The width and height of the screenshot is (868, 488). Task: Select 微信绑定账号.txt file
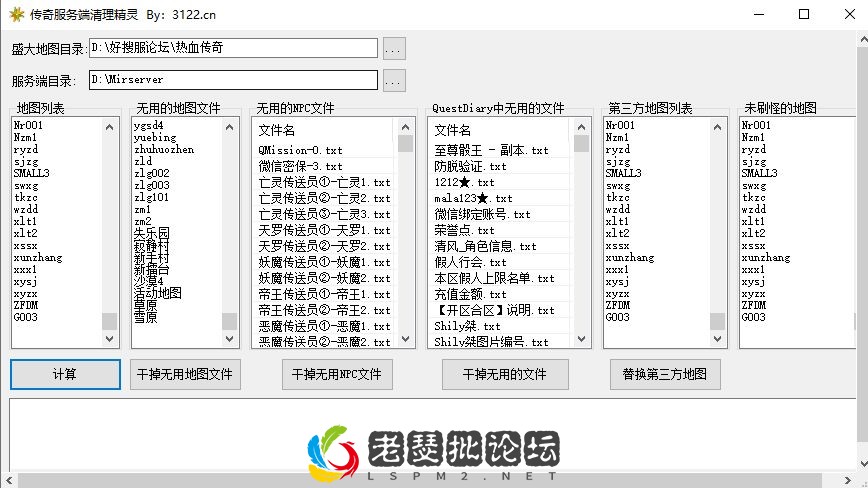[x=482, y=214]
